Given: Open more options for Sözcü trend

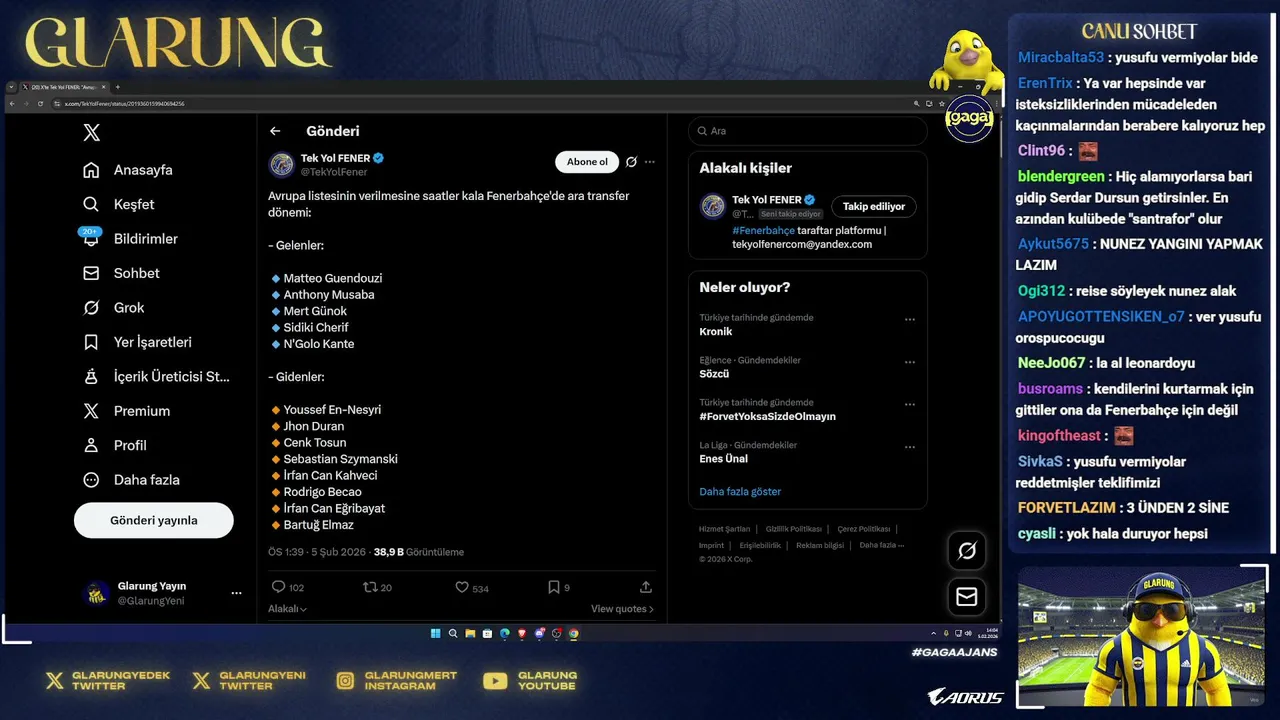Looking at the screenshot, I should click(910, 362).
